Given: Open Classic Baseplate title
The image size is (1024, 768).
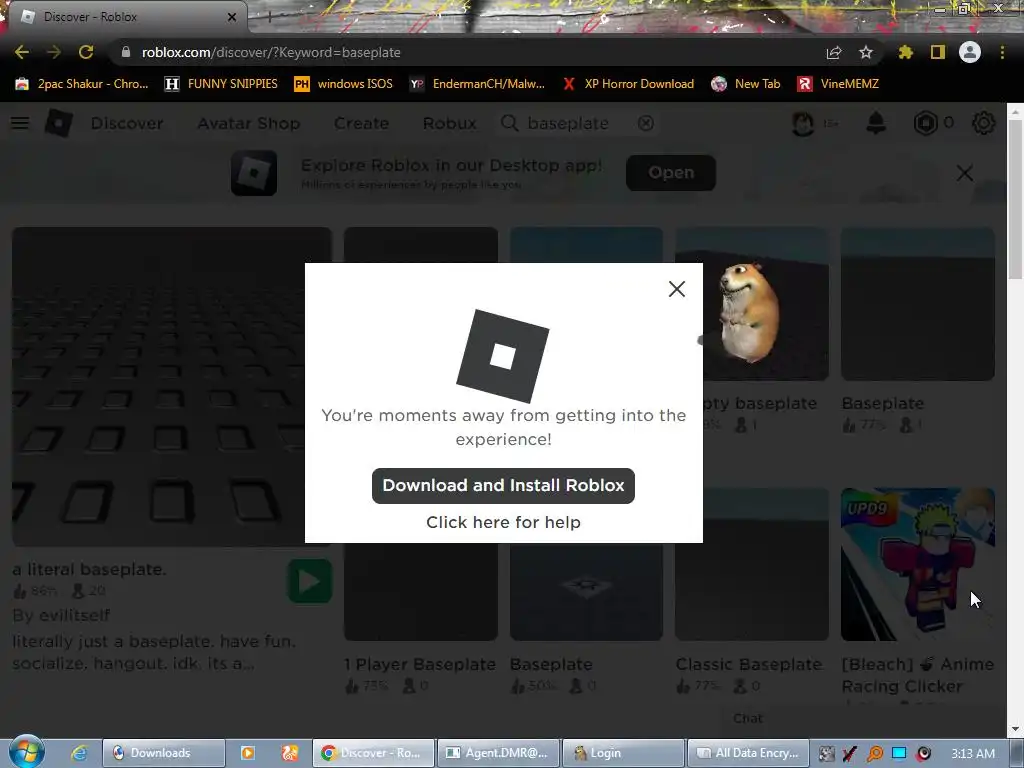Looking at the screenshot, I should point(748,664).
